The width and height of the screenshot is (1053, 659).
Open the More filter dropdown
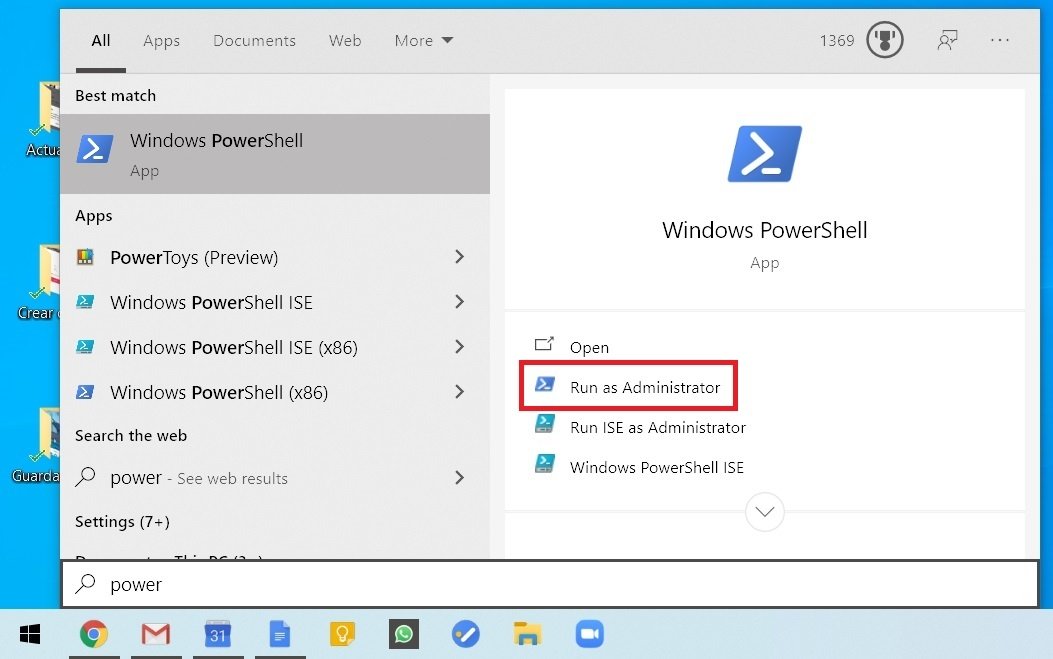click(424, 41)
